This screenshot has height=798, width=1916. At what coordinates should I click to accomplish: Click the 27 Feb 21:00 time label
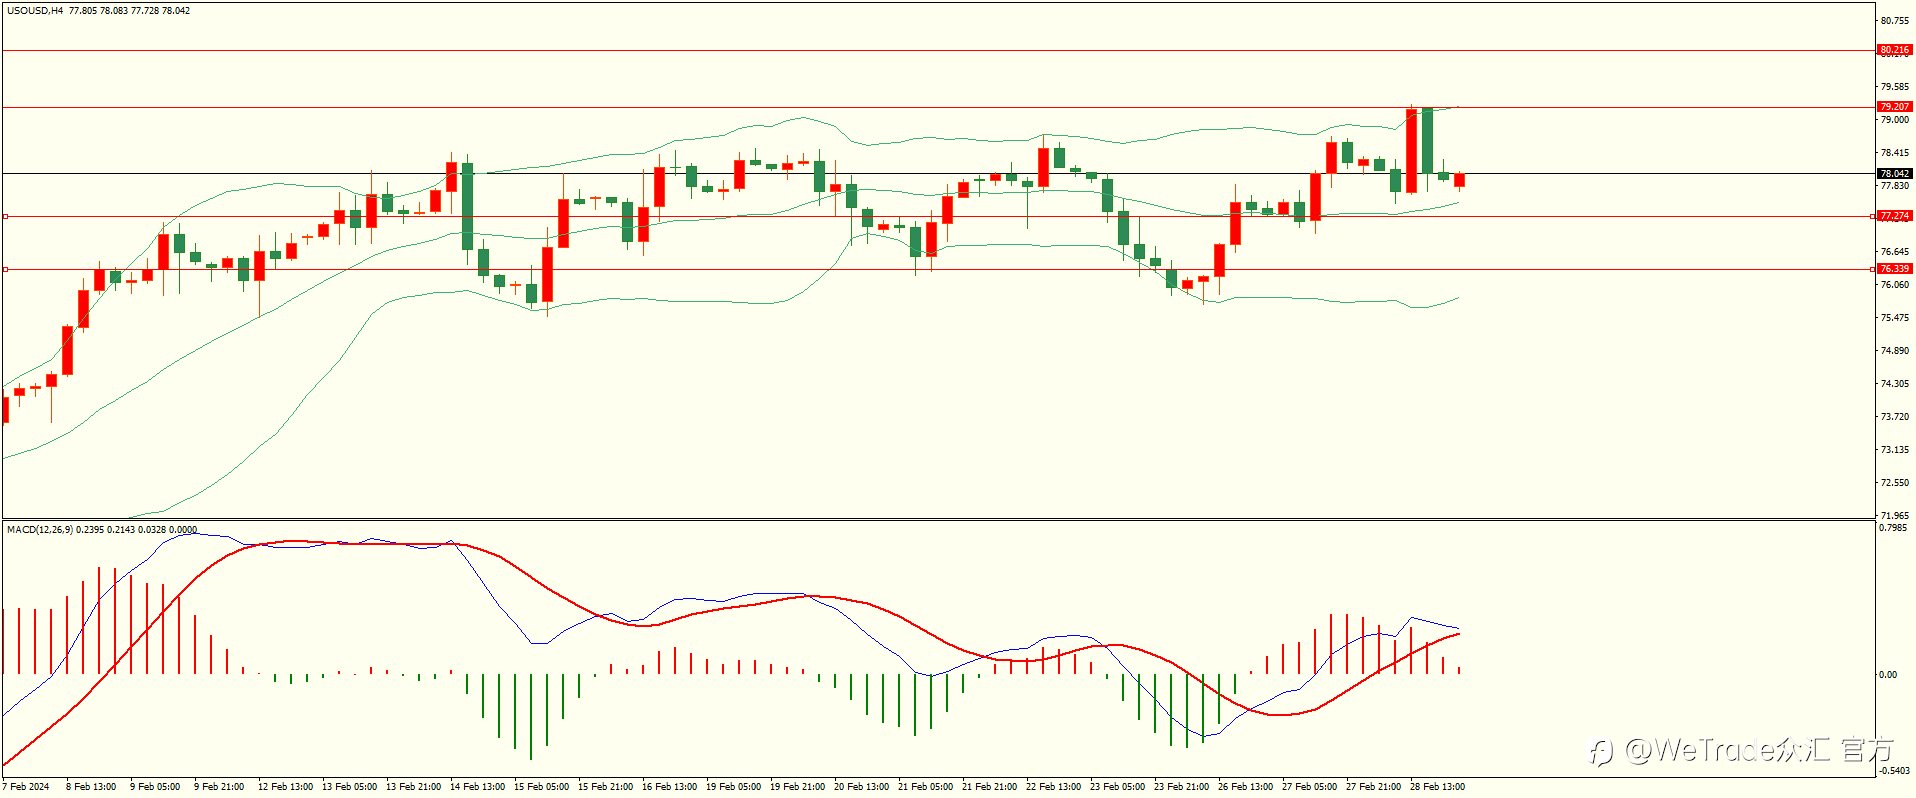[x=1373, y=787]
